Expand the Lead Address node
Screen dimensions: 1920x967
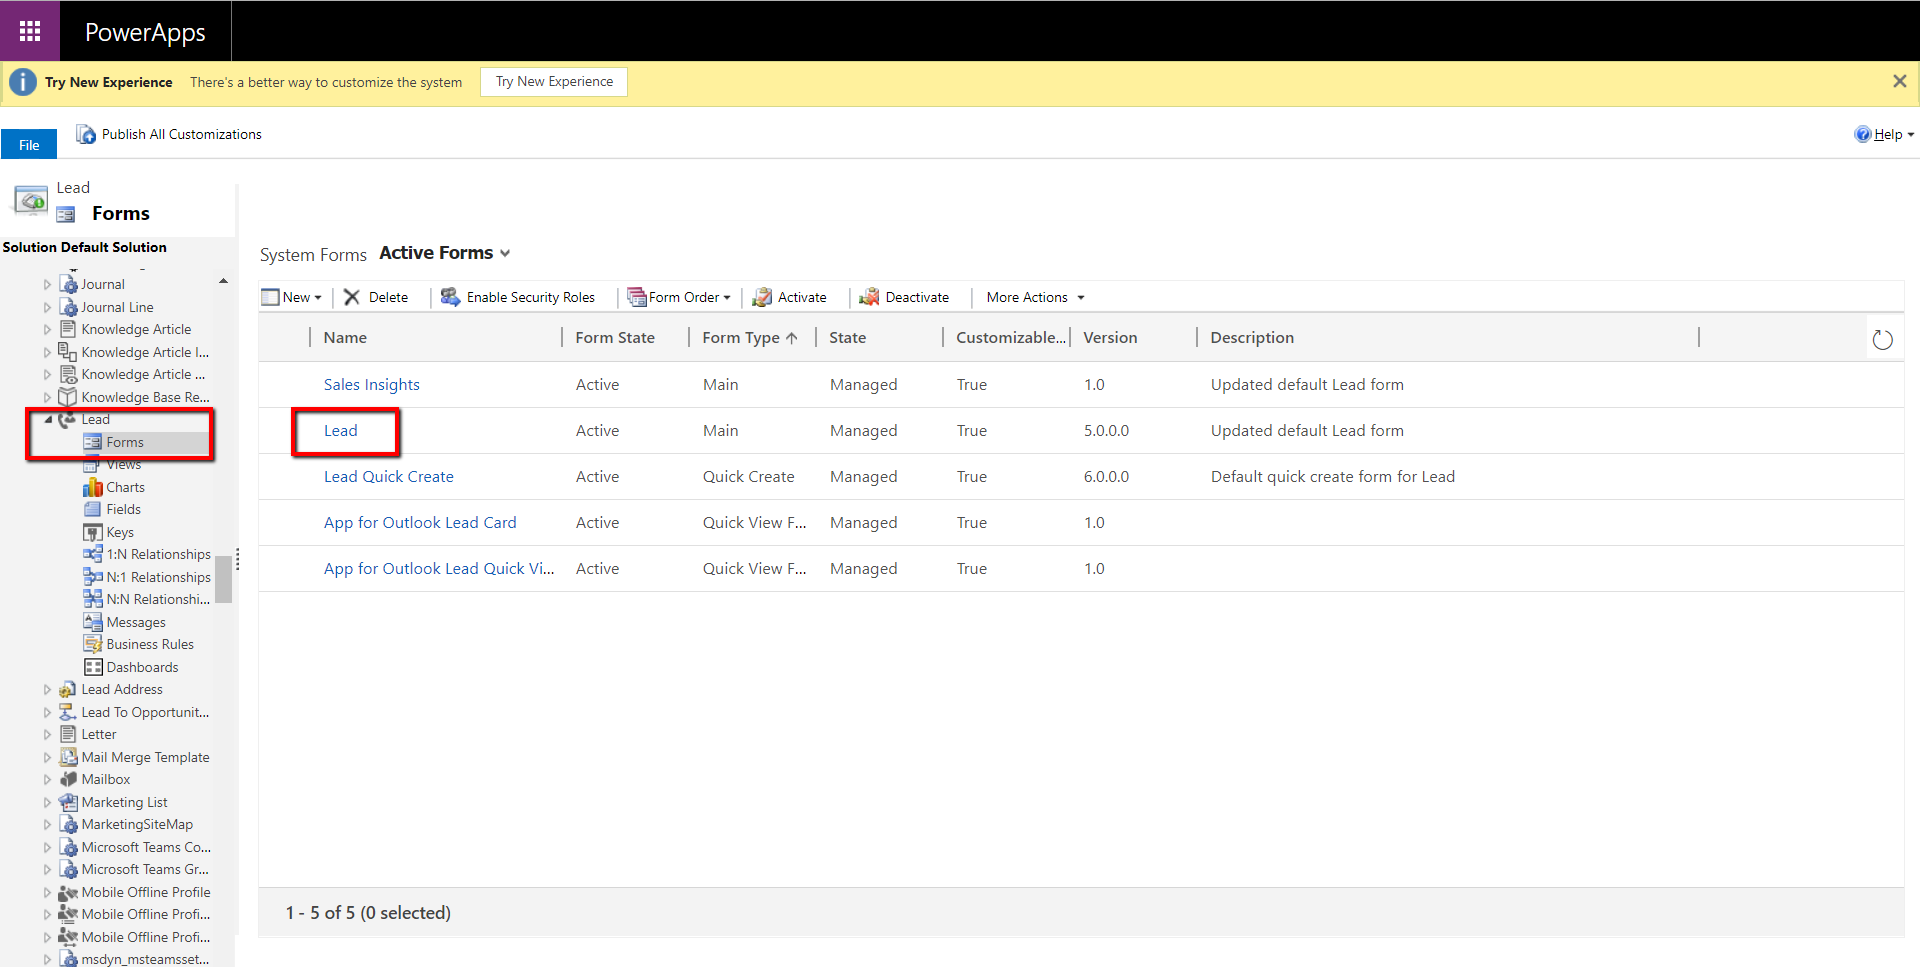click(47, 689)
